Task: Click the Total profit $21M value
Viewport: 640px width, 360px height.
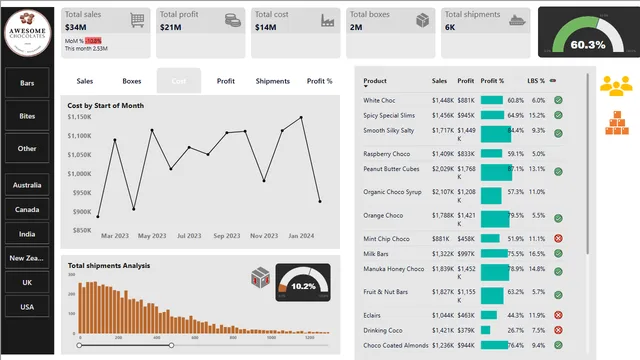Action: [x=171, y=27]
